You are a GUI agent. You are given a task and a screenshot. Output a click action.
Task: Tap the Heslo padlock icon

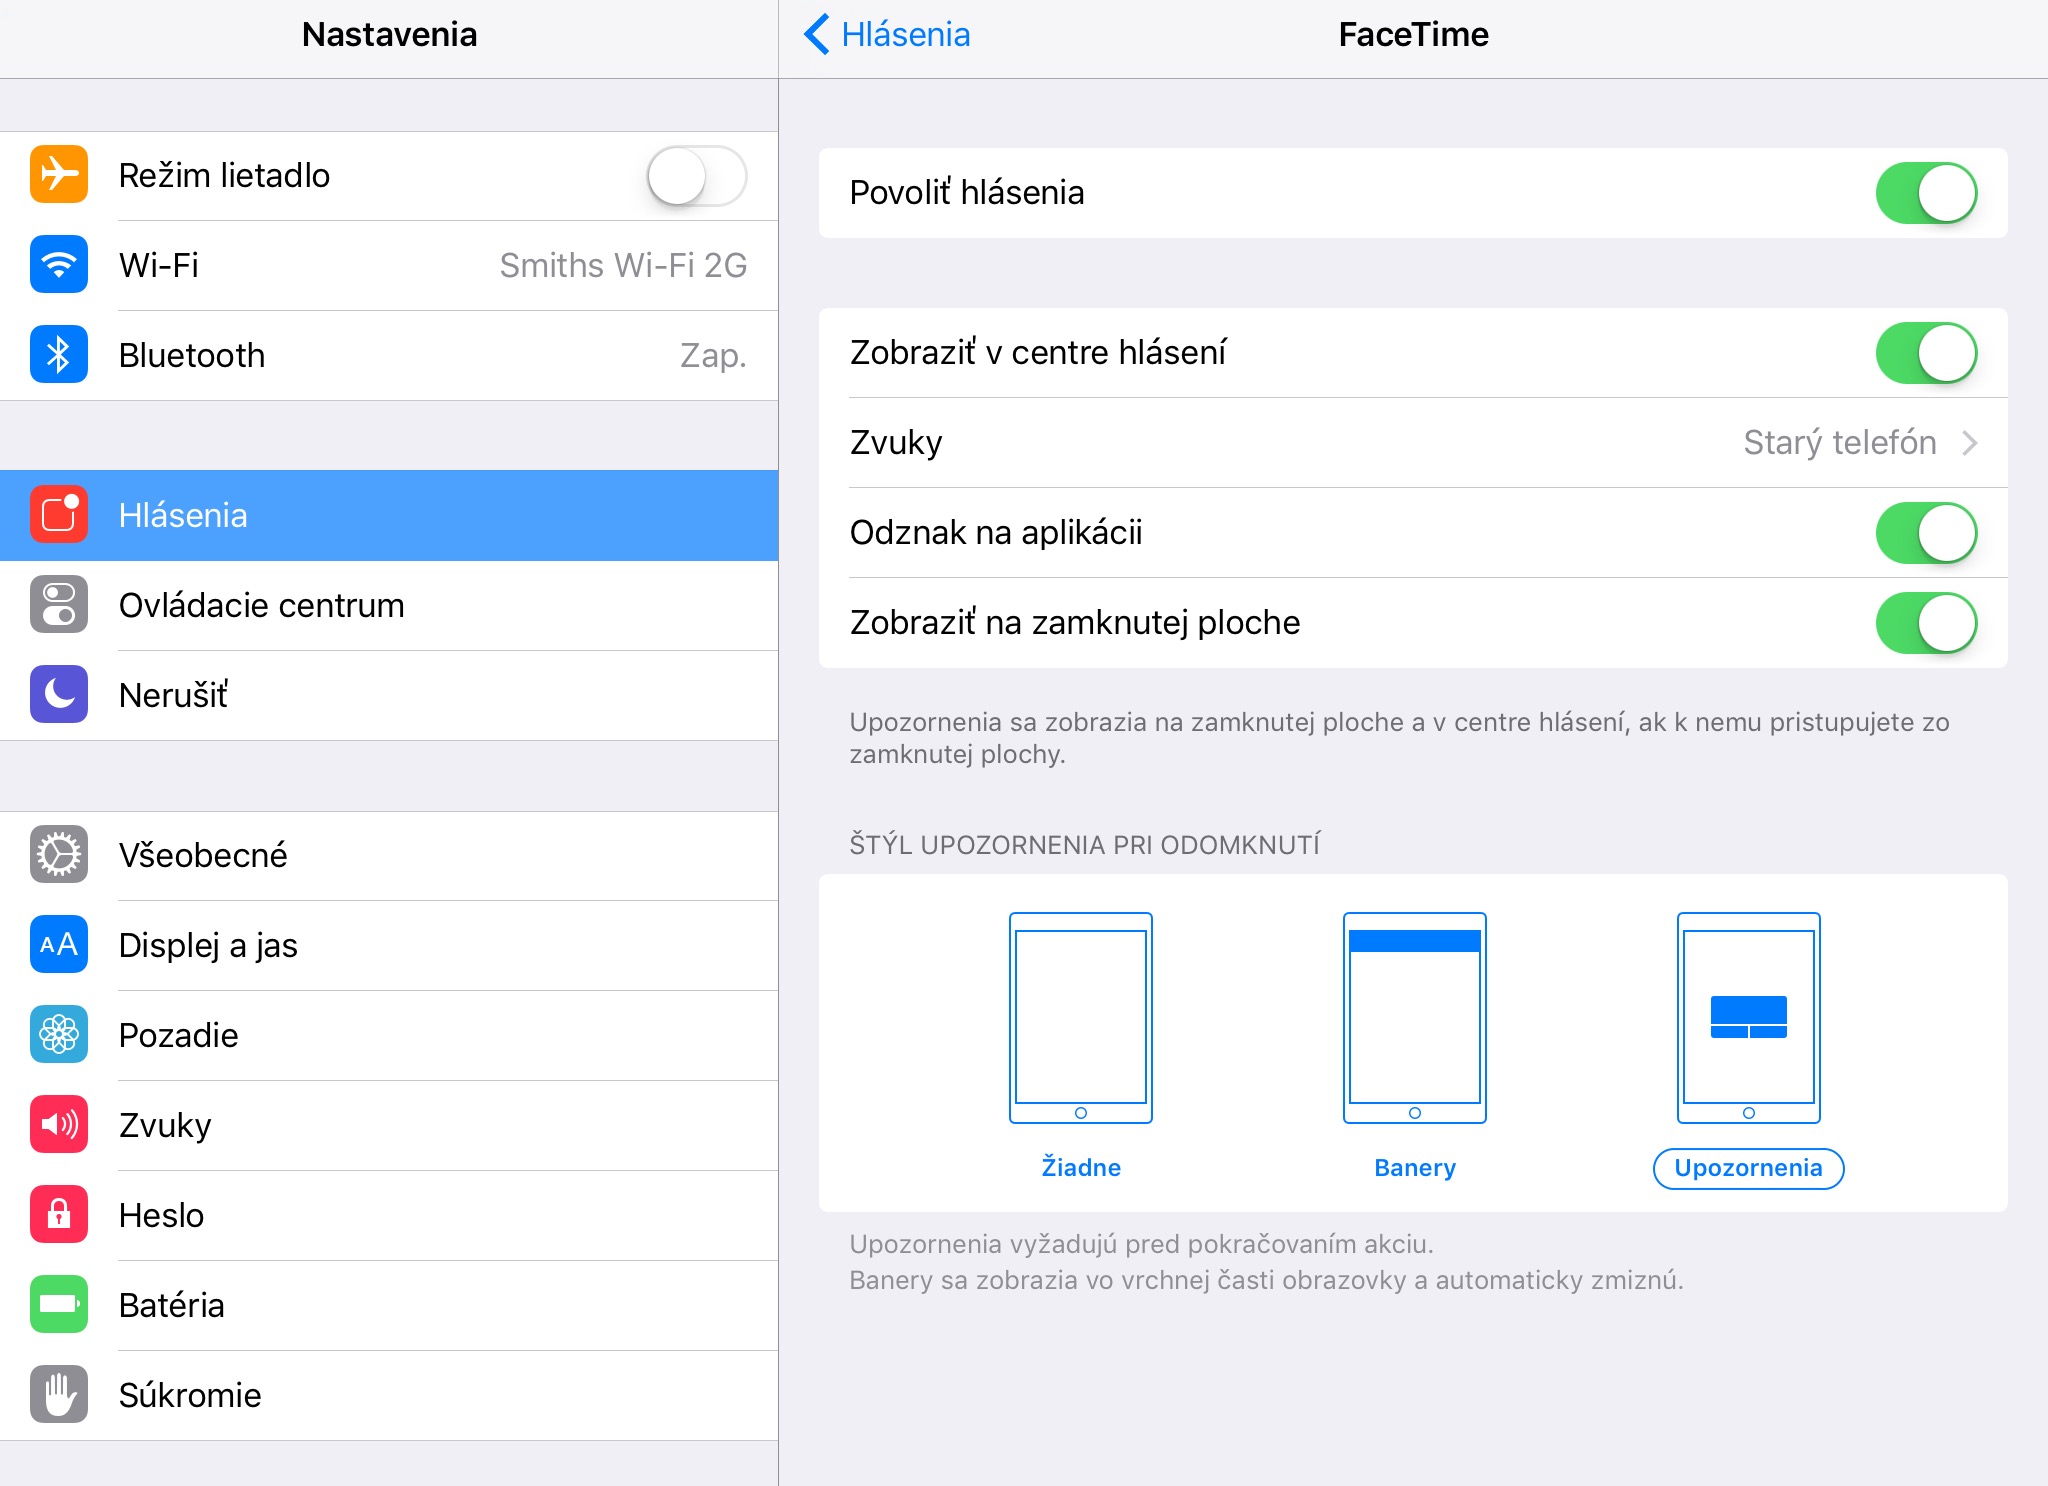tap(59, 1215)
